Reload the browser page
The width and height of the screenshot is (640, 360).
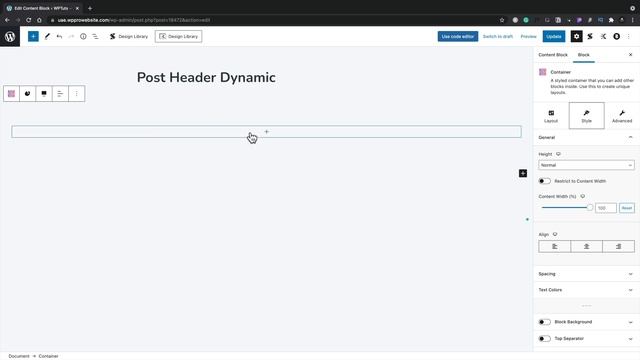coord(28,20)
